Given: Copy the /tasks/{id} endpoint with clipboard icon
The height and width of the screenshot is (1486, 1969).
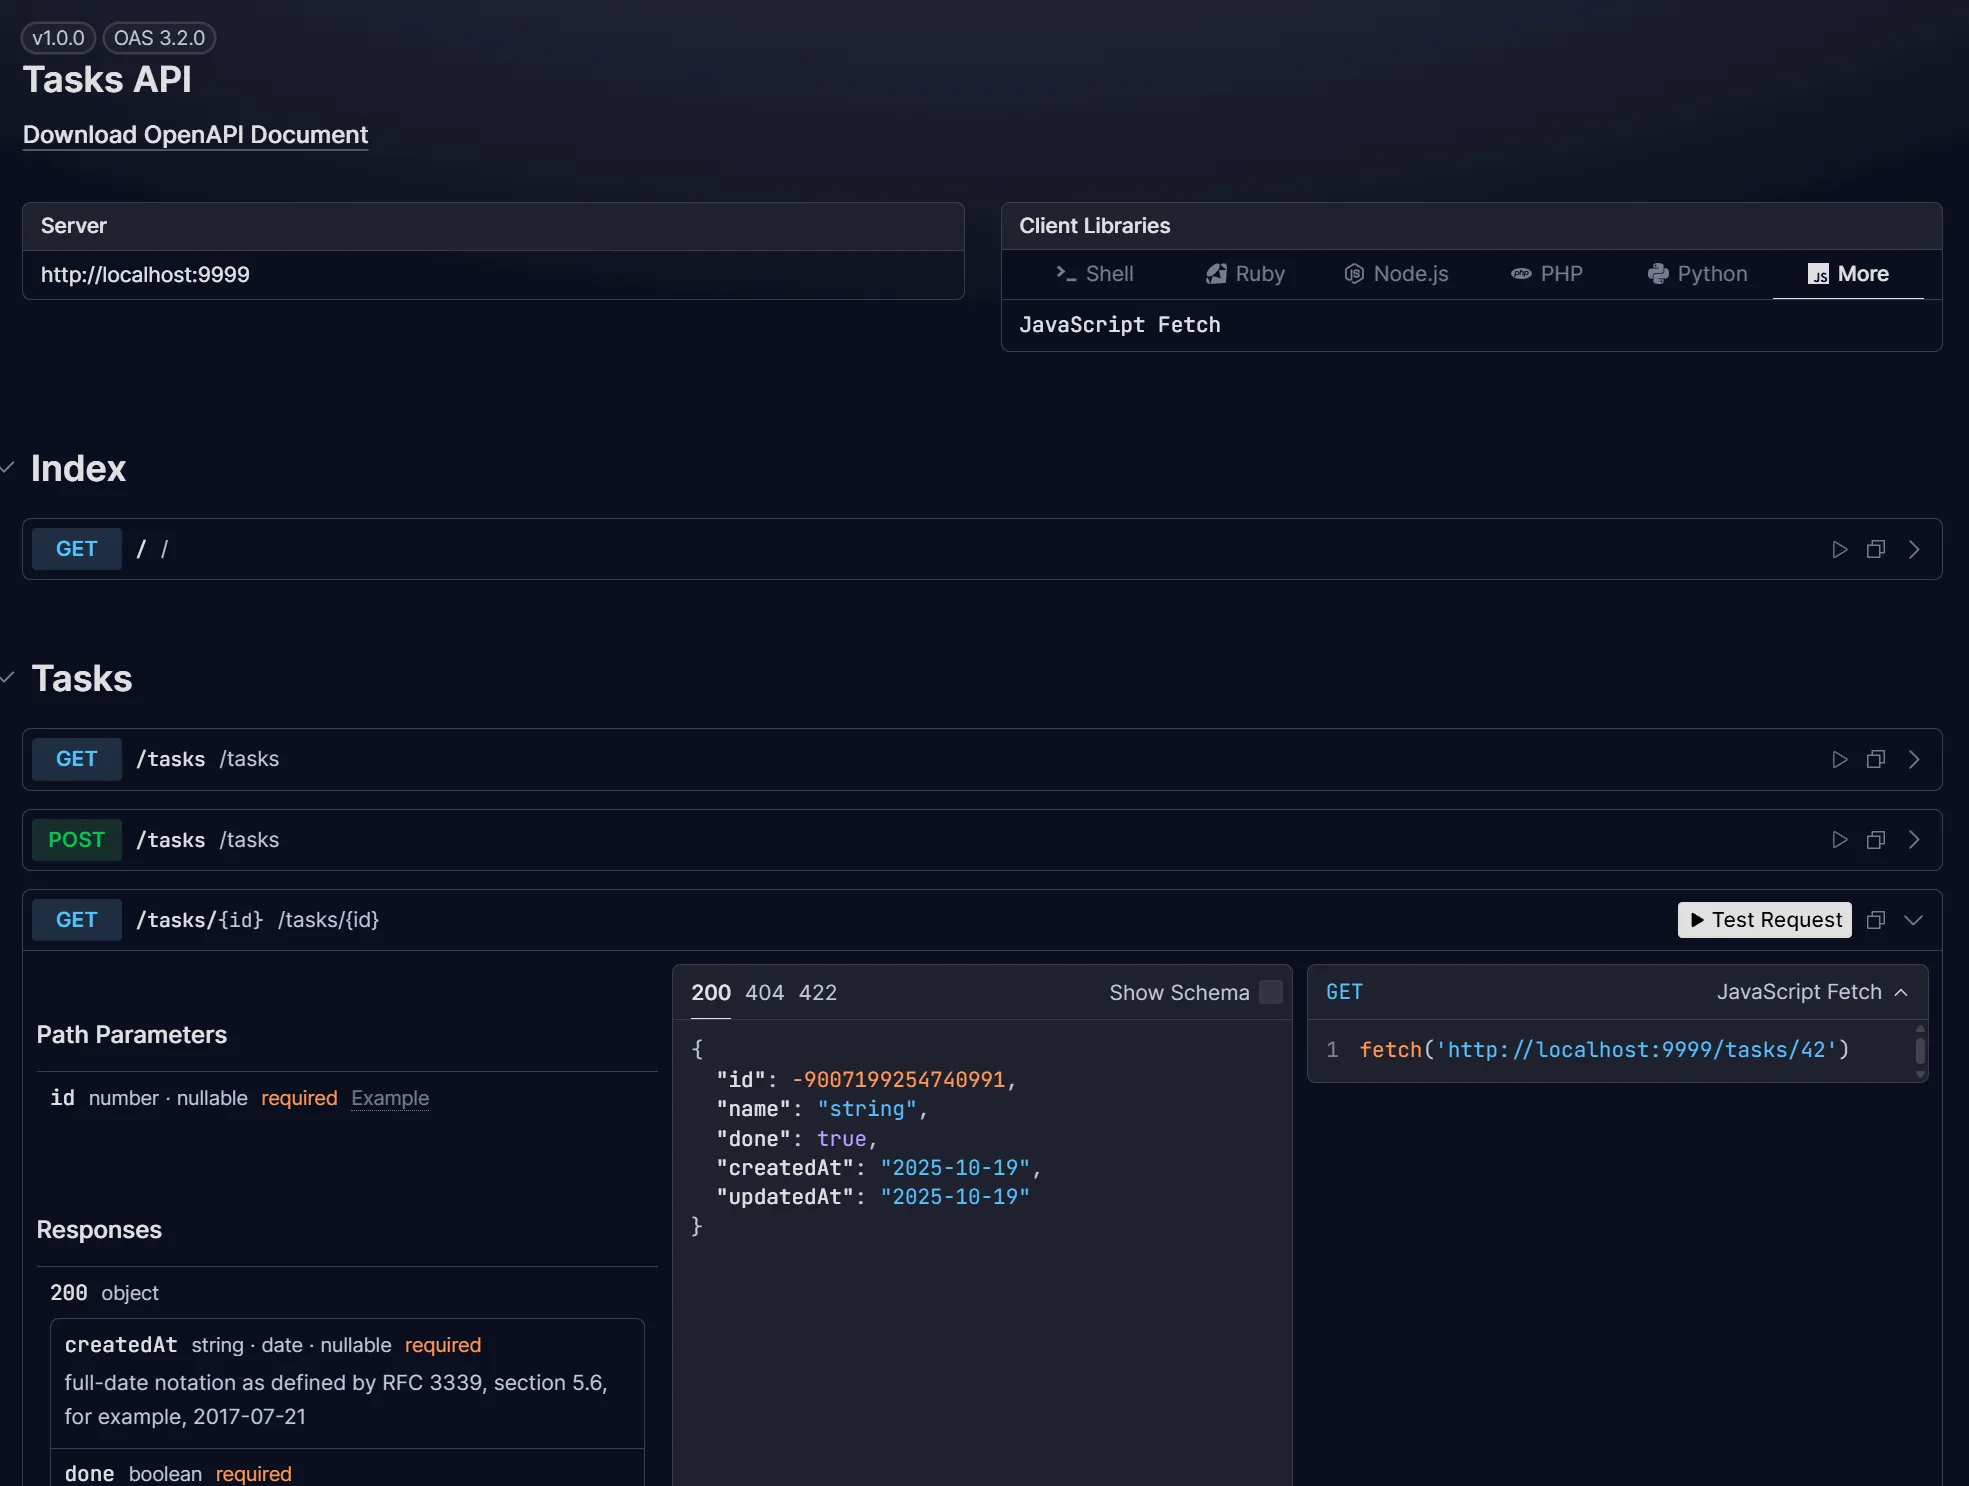Looking at the screenshot, I should [1876, 920].
